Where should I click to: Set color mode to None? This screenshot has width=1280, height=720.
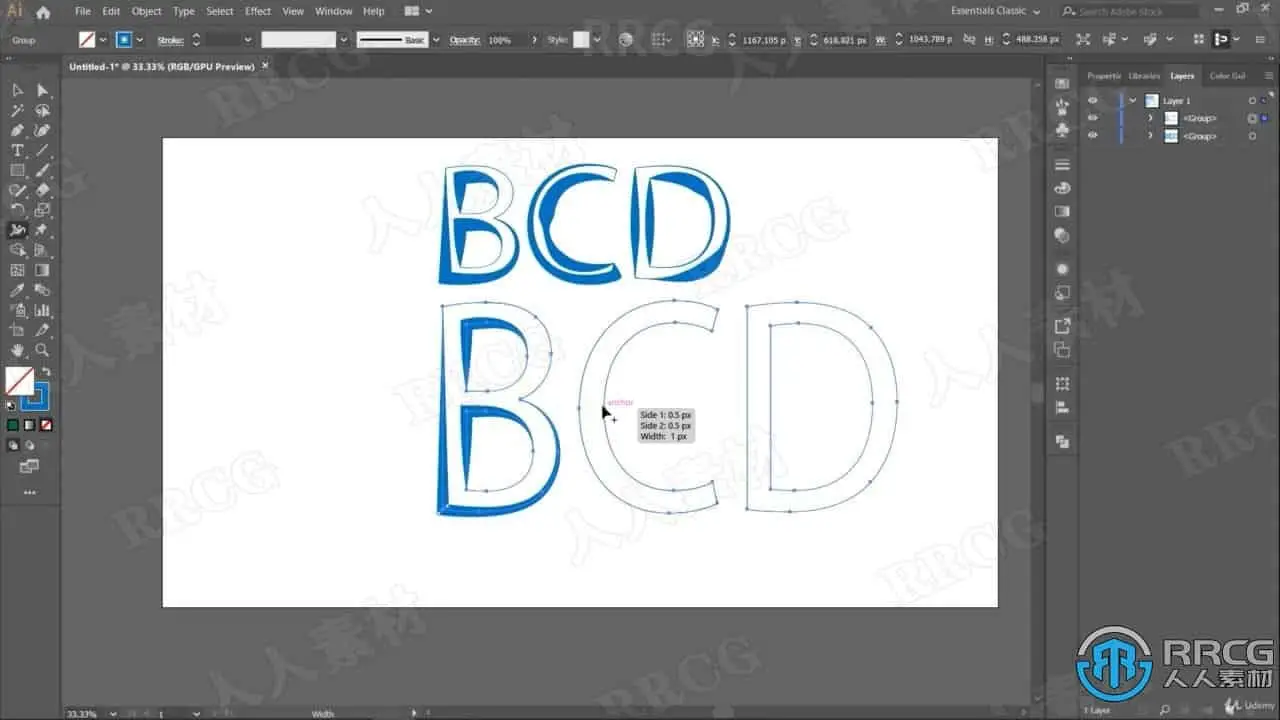pyautogui.click(x=46, y=425)
